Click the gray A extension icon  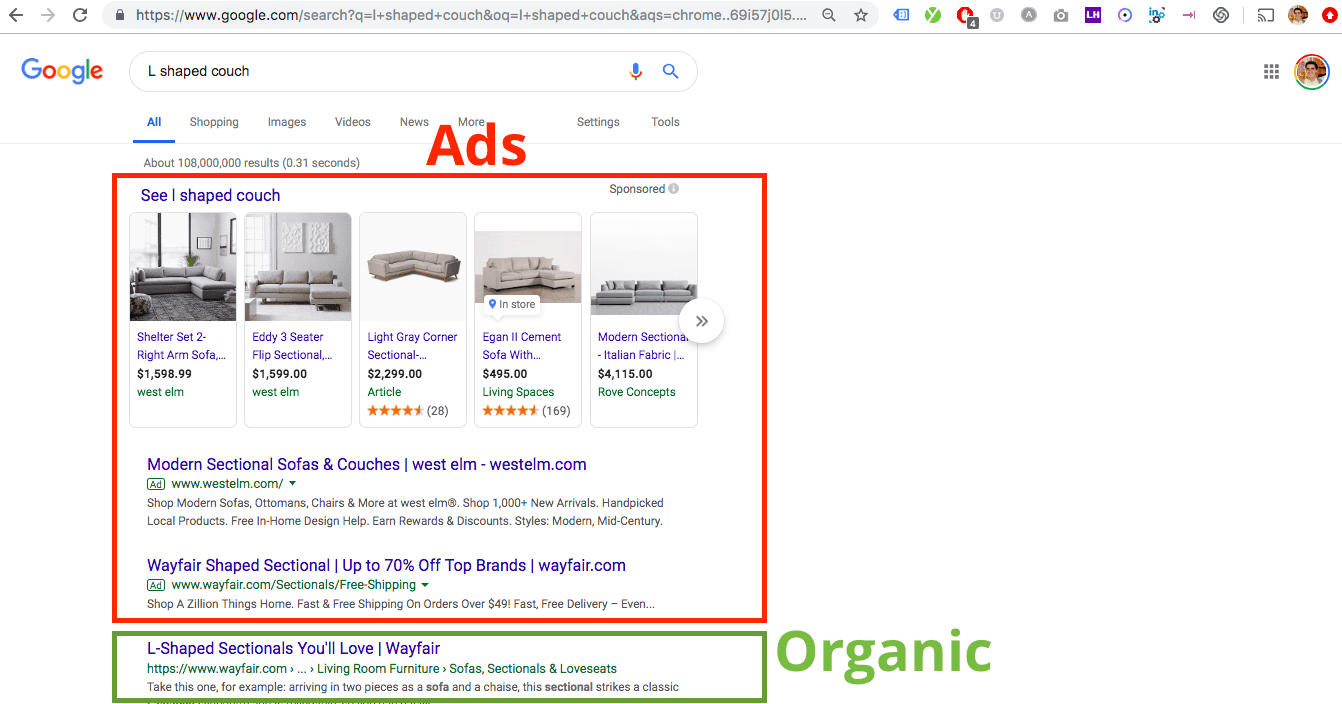(x=1029, y=15)
